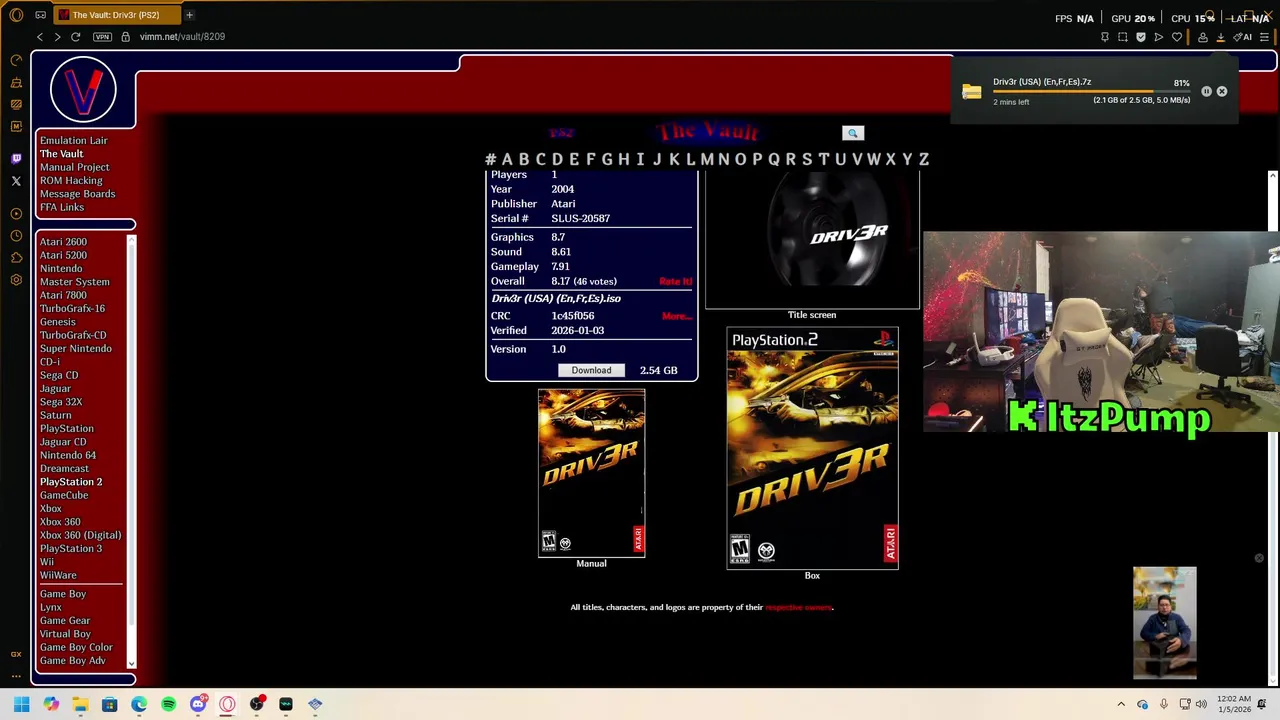Go forward one page
The image size is (1280, 720).
tap(57, 37)
